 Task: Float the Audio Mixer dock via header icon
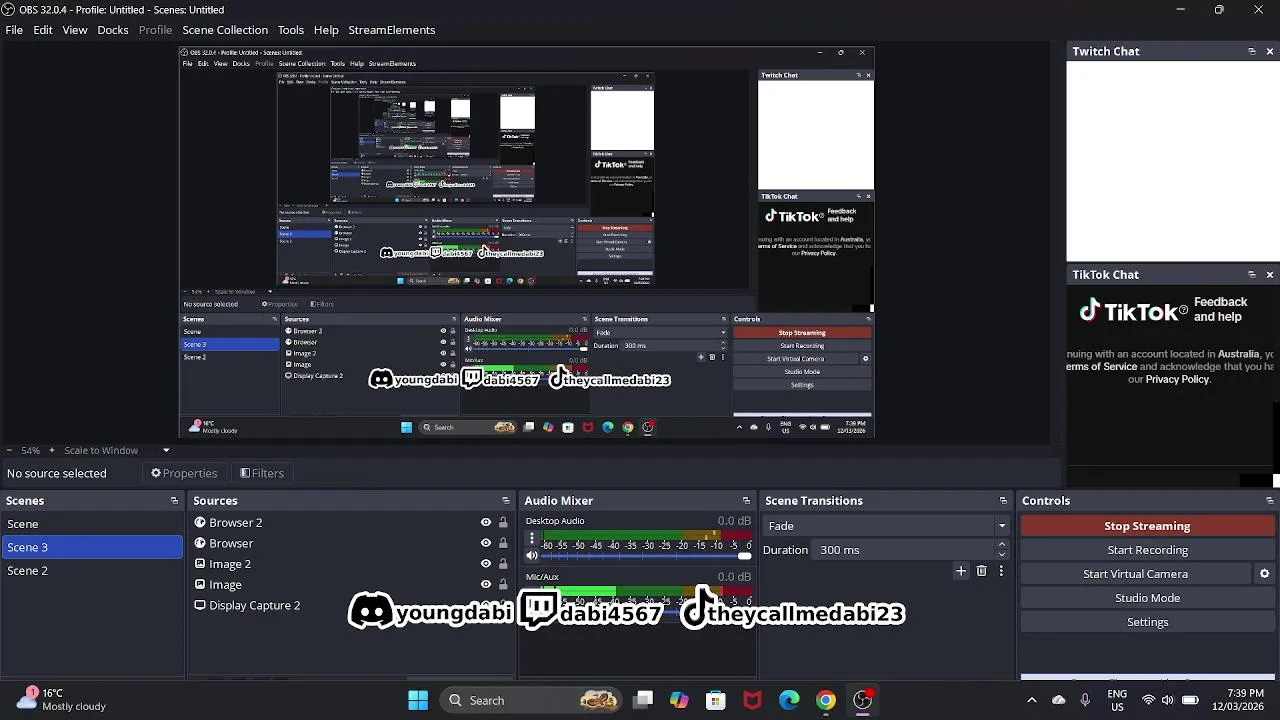746,501
